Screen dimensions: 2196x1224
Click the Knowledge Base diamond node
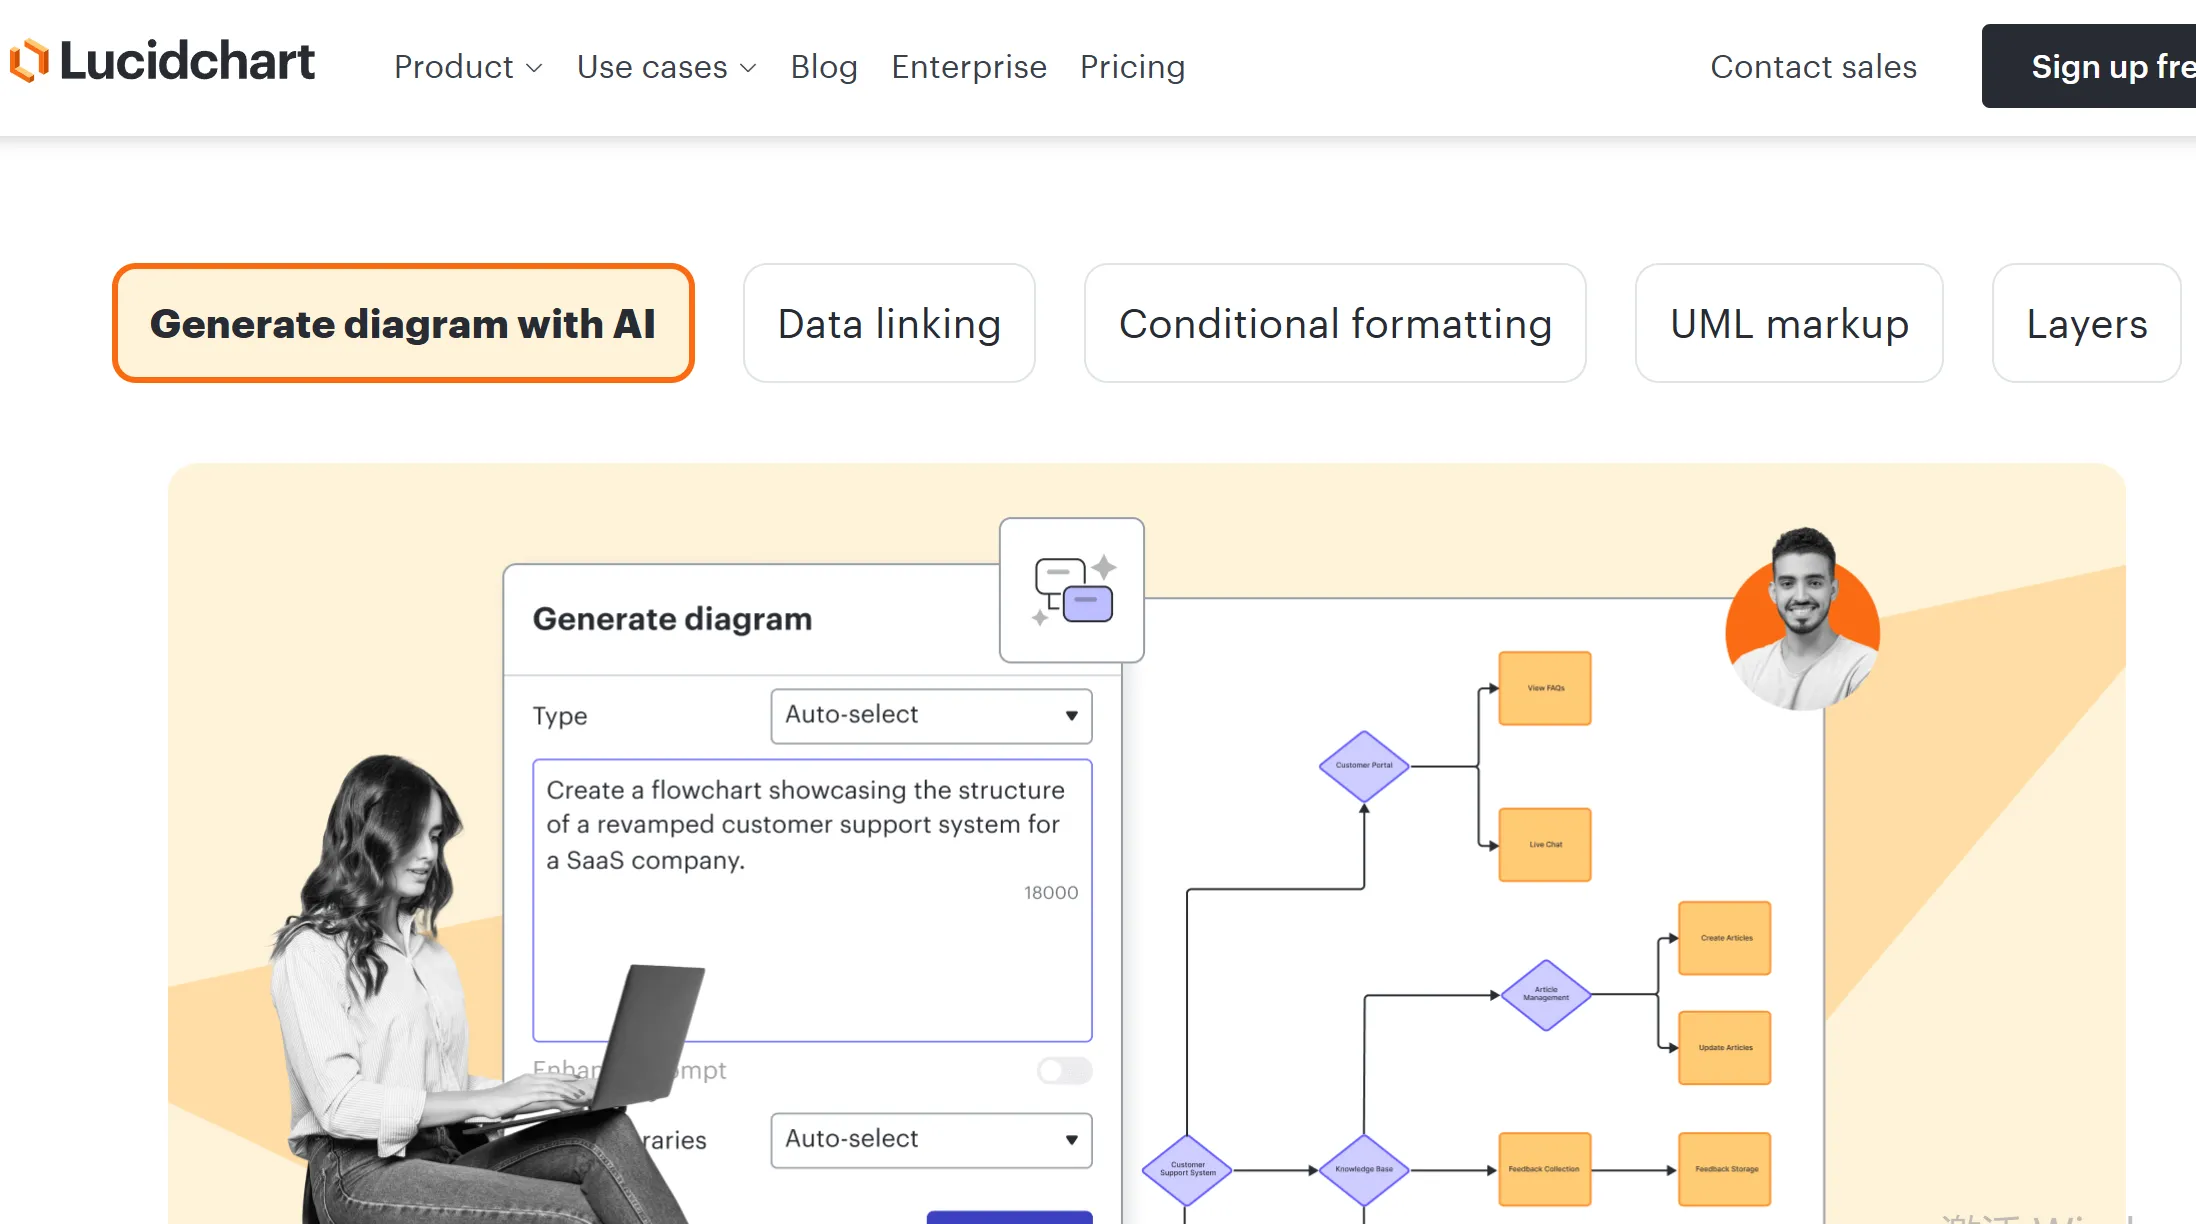[x=1364, y=1169]
